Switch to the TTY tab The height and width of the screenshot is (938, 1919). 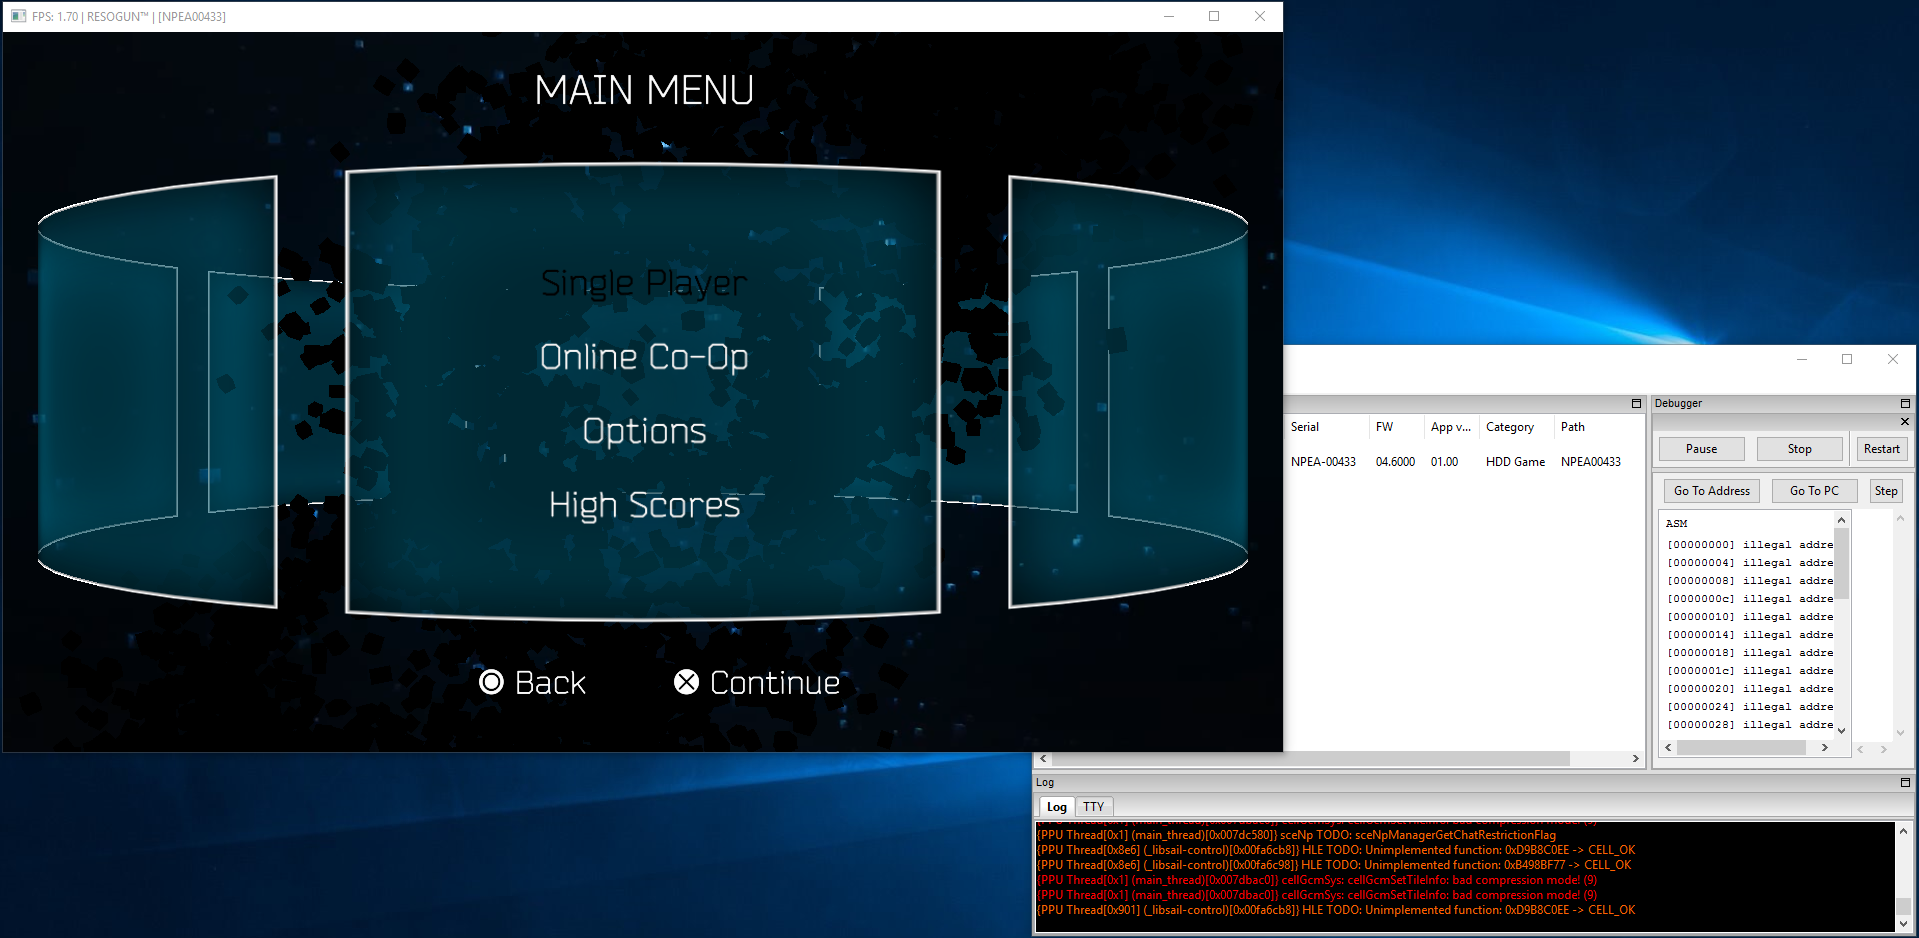pyautogui.click(x=1093, y=807)
